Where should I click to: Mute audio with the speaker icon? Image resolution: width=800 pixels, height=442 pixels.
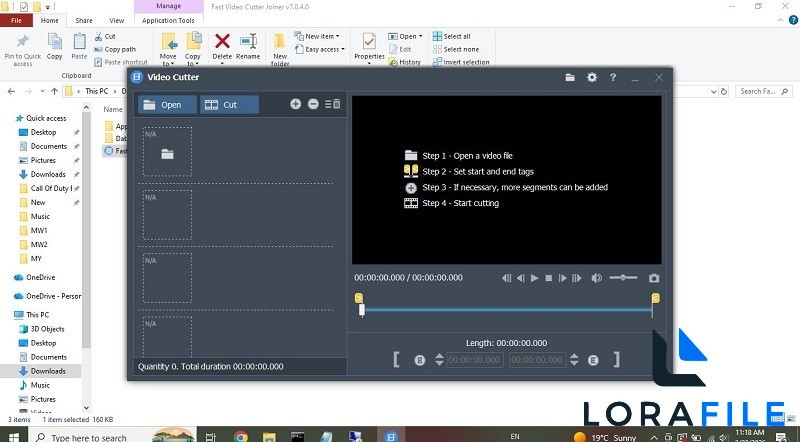pyautogui.click(x=596, y=278)
